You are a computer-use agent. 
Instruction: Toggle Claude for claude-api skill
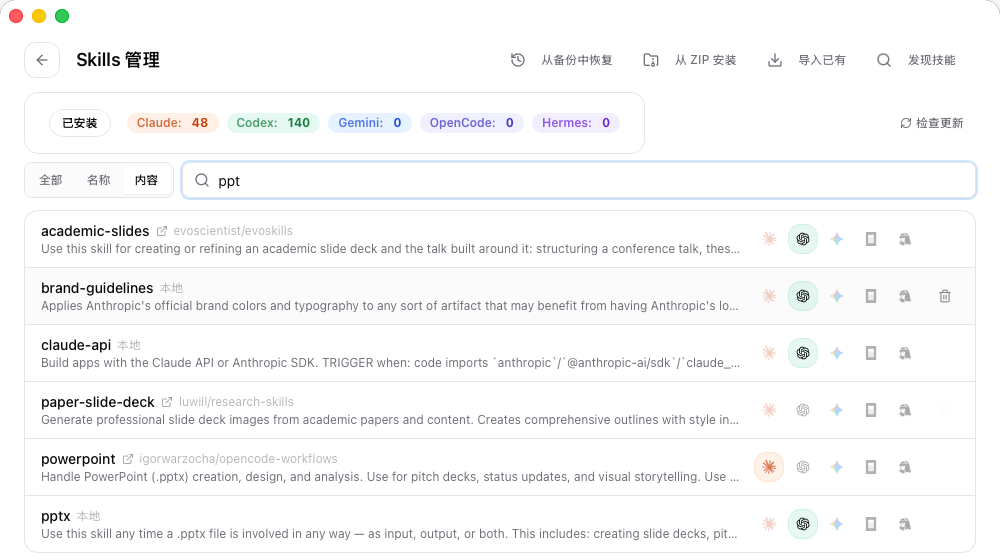click(x=769, y=353)
